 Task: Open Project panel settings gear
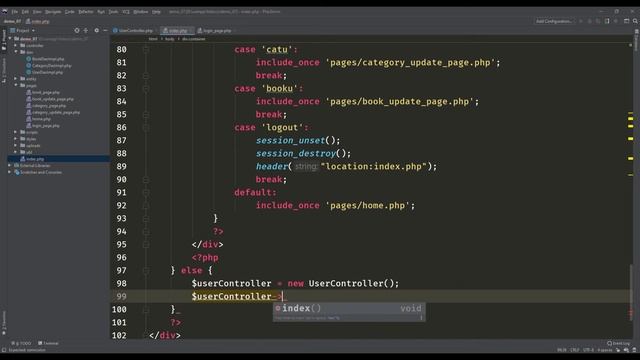coord(96,31)
